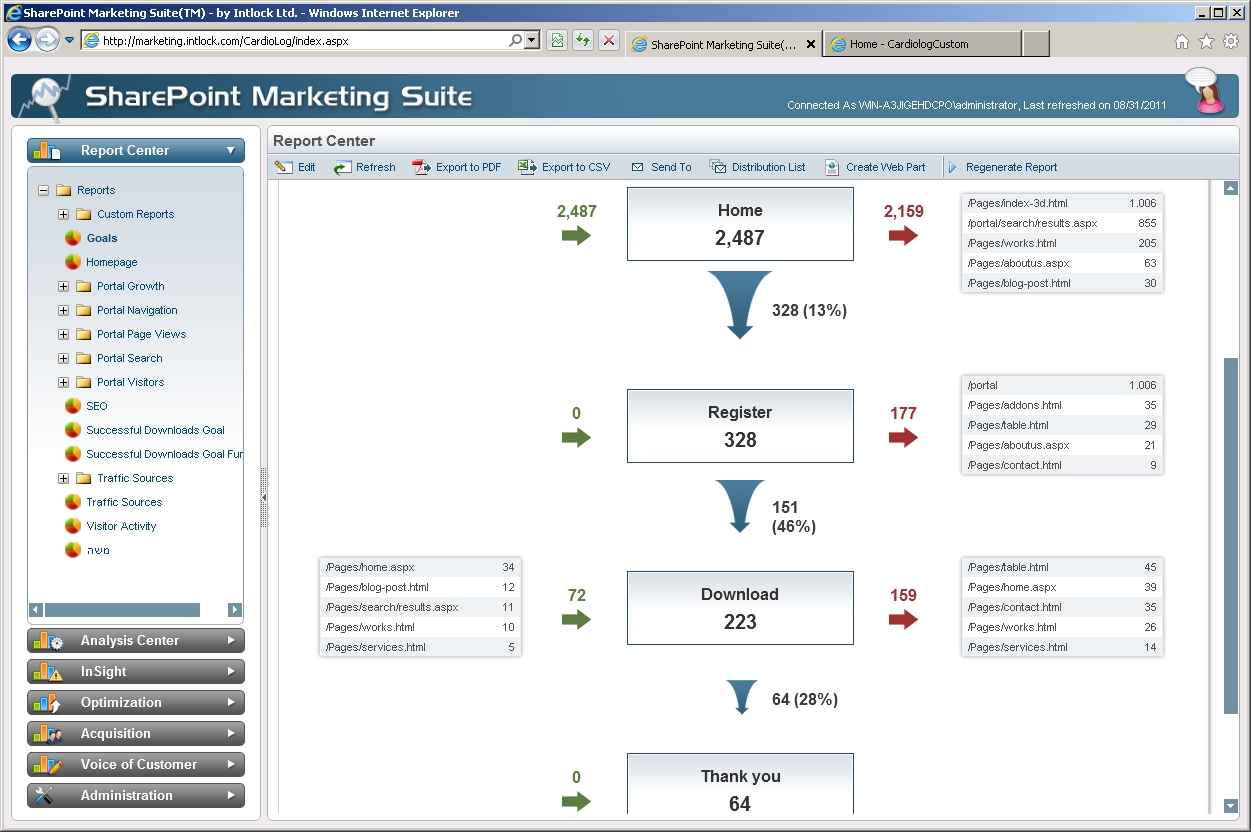Click the compatibility view icon
1251x832 pixels.
558,41
